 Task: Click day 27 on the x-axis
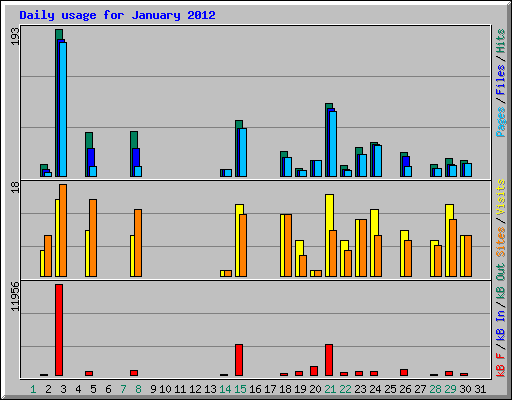[x=420, y=389]
